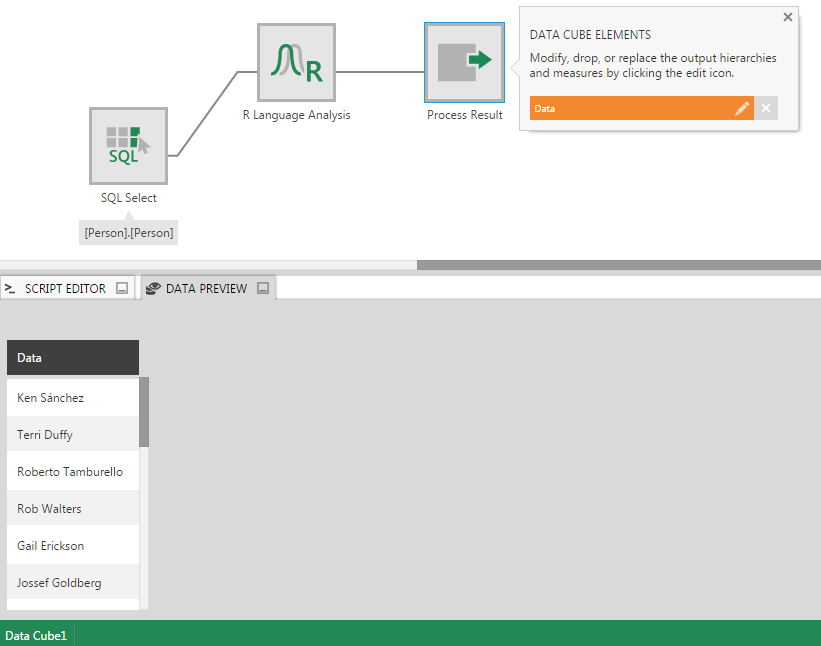Click the Data column header
Image resolution: width=821 pixels, height=646 pixels.
pos(72,357)
